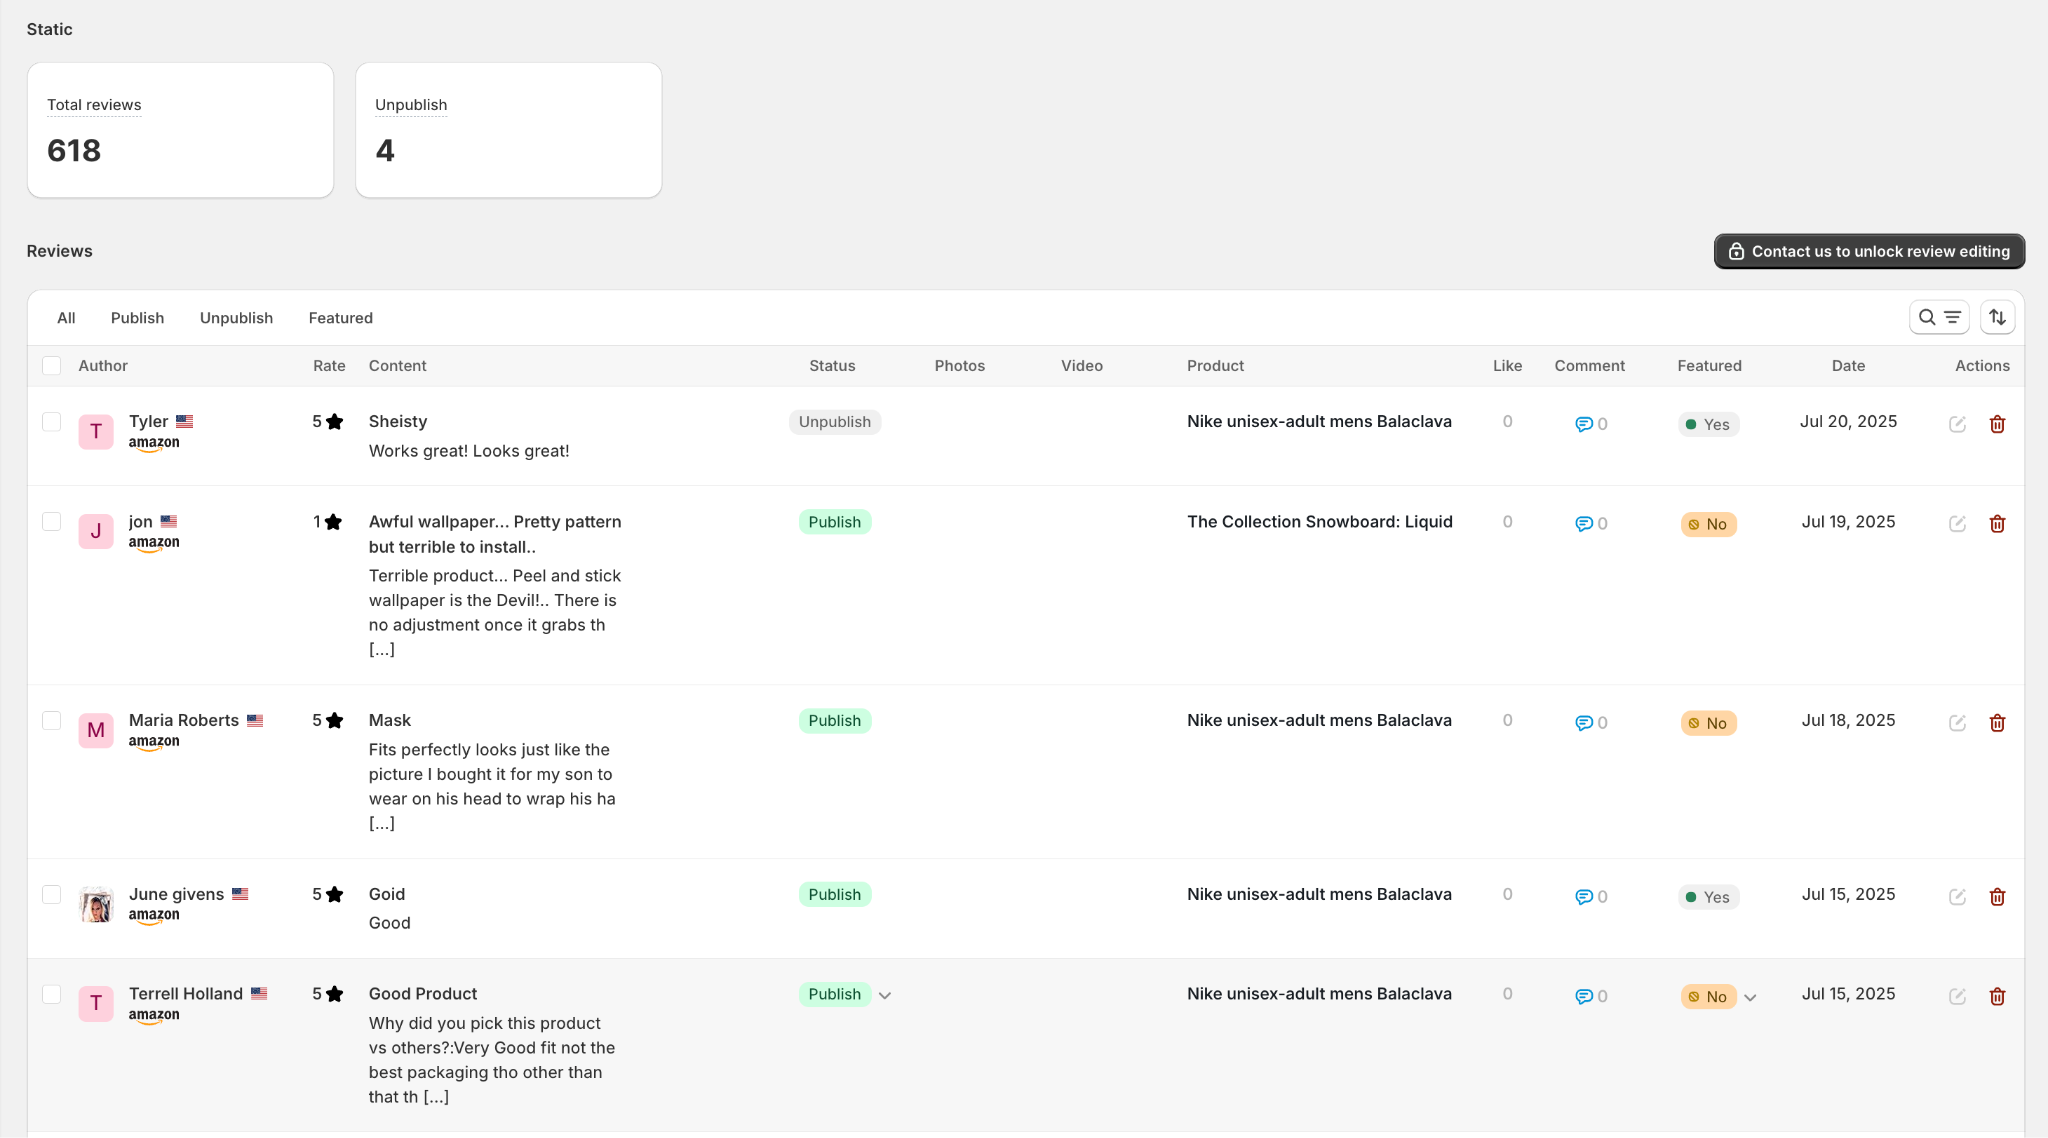The height and width of the screenshot is (1138, 2048).
Task: Open the Featured tab
Action: 340,318
